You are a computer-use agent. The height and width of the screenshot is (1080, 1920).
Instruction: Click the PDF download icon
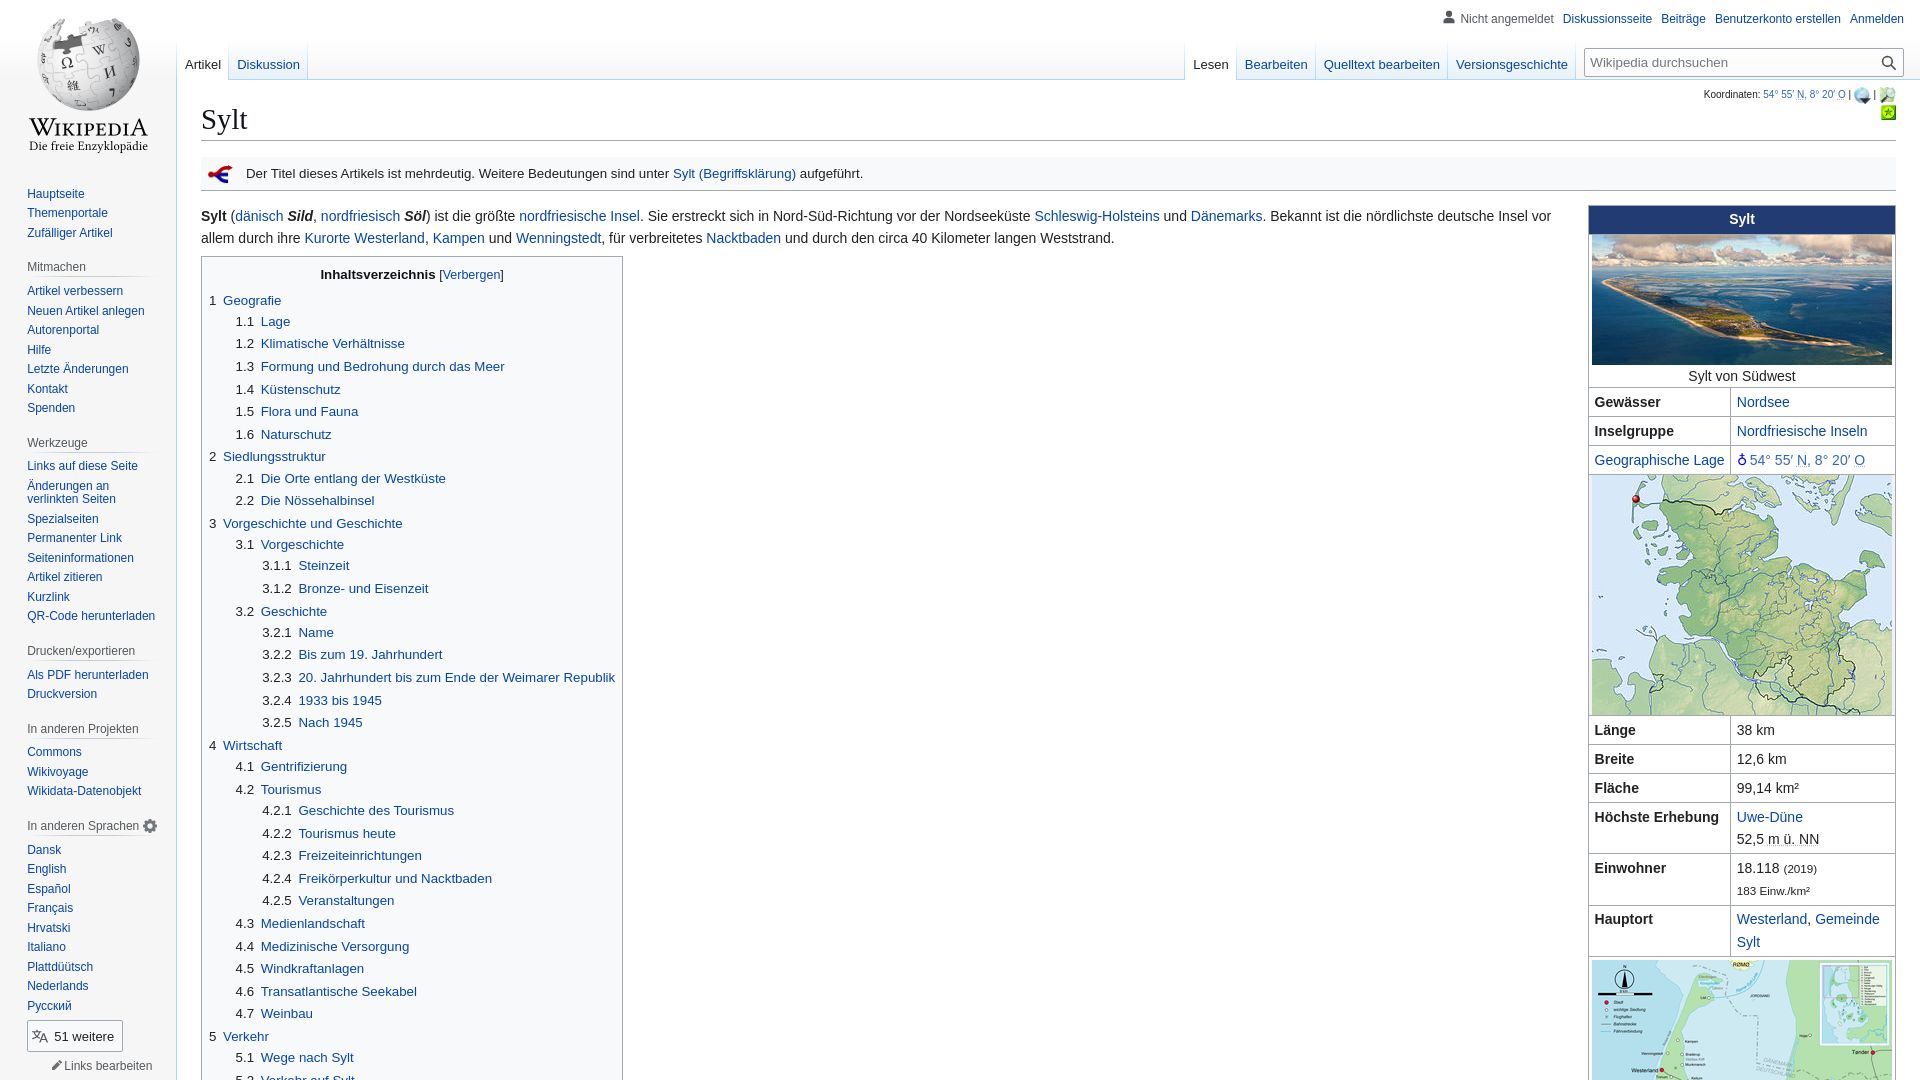87,674
